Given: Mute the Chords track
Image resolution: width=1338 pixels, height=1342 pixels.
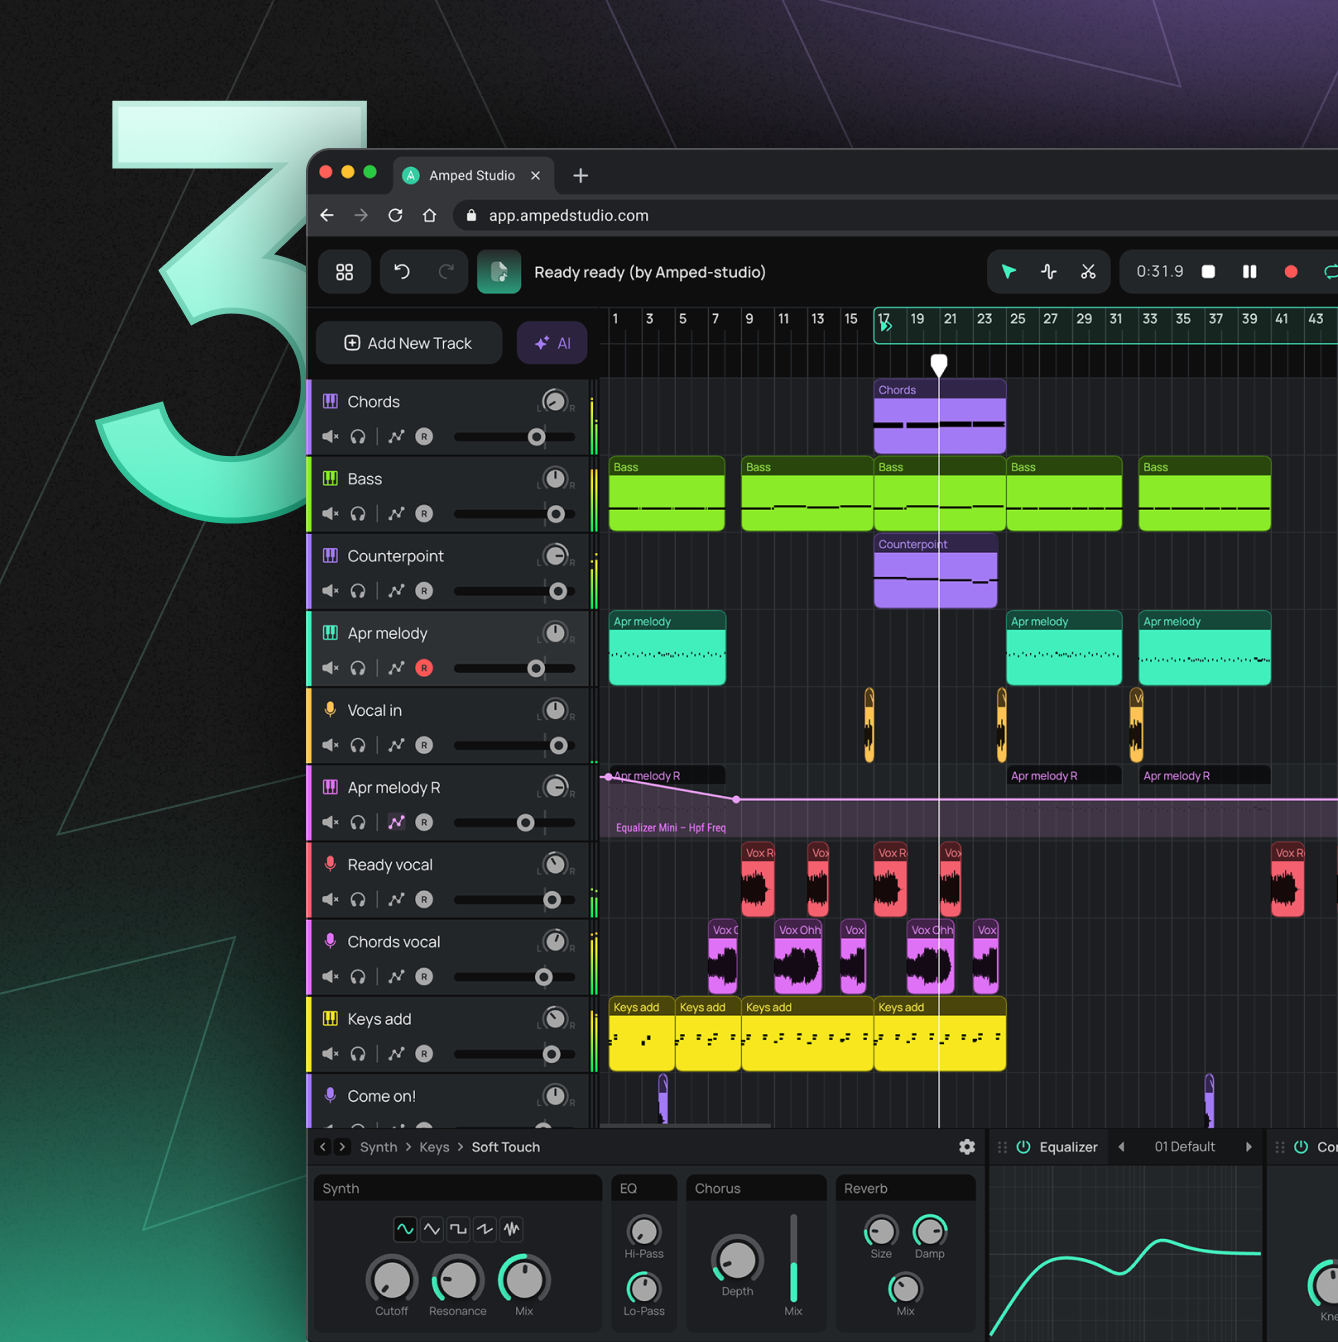Looking at the screenshot, I should tap(330, 437).
